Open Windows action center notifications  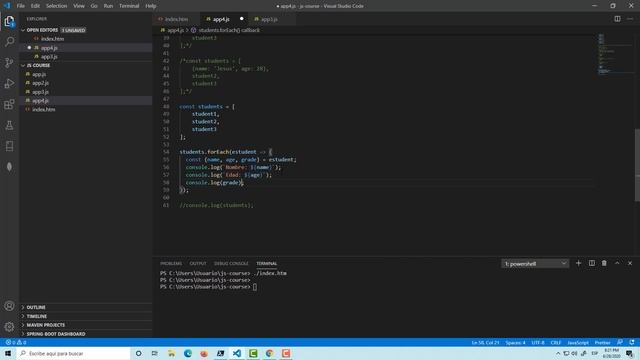[x=629, y=353]
